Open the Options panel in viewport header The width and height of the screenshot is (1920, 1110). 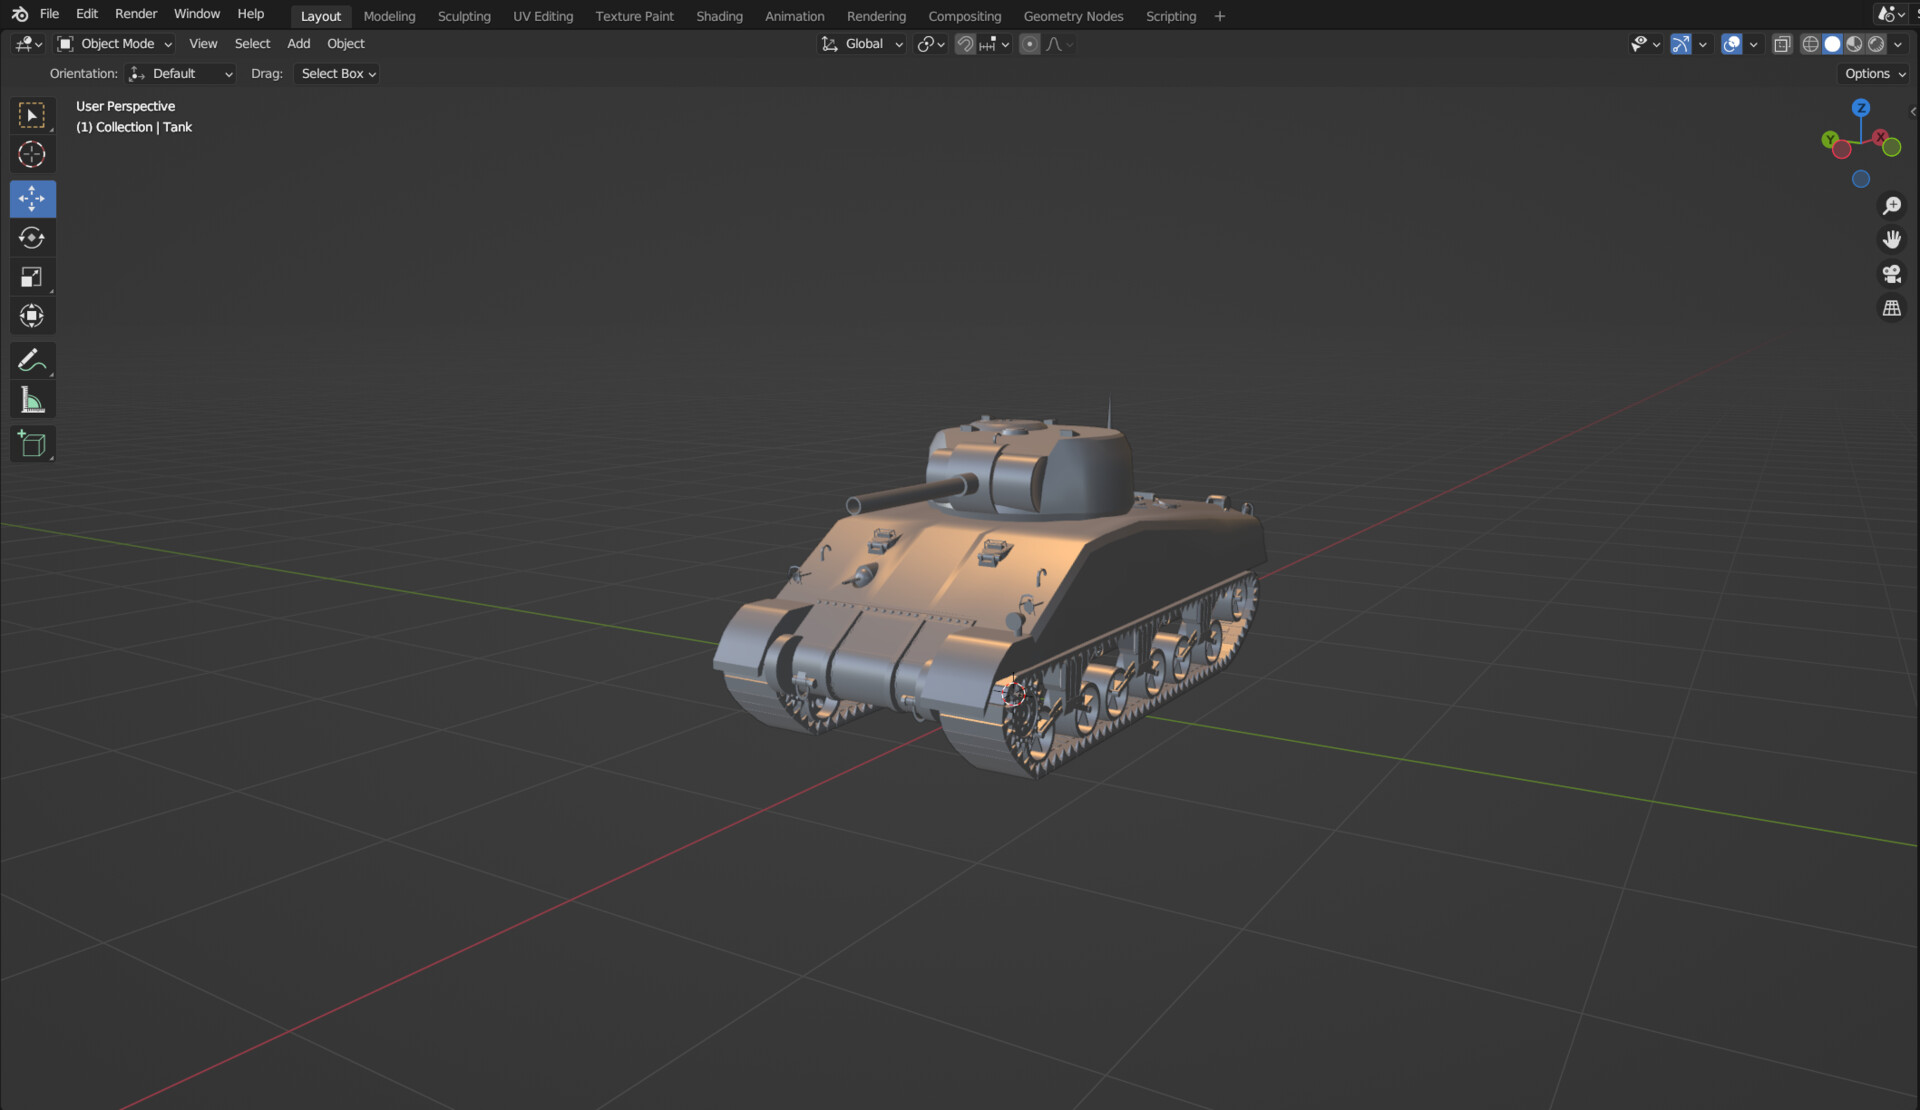tap(1872, 73)
